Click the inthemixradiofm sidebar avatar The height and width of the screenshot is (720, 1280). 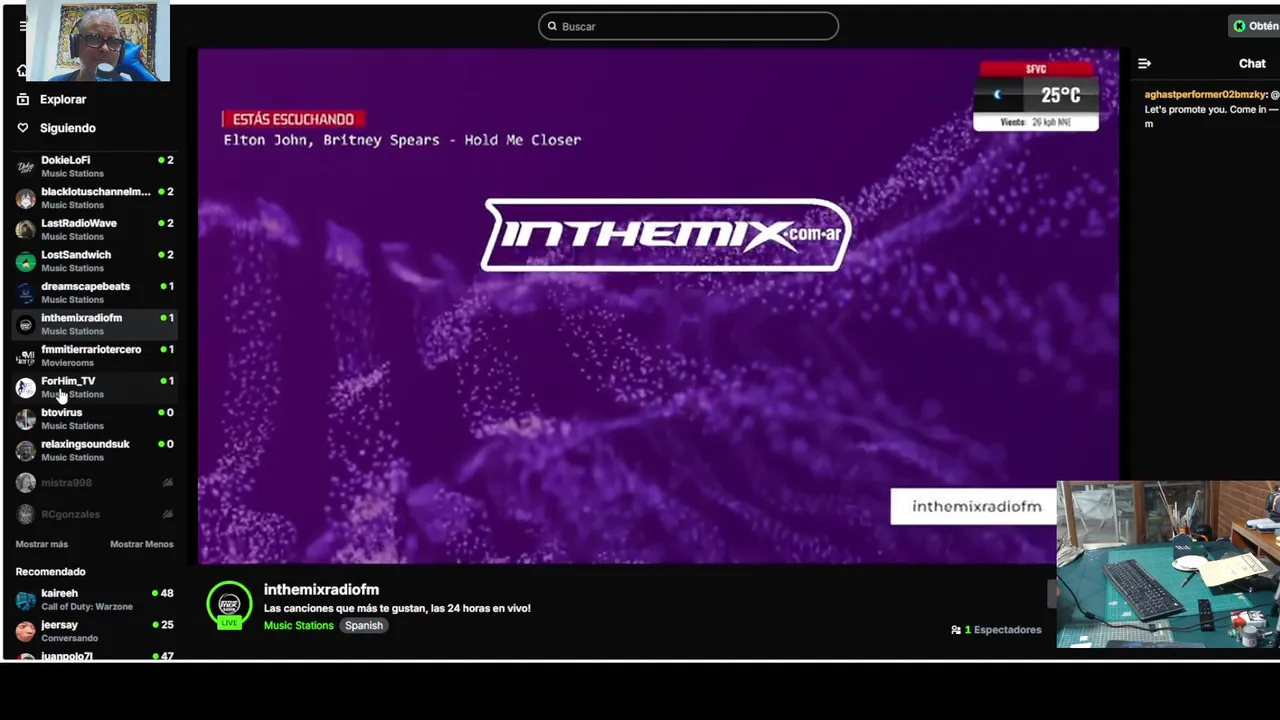pos(26,324)
